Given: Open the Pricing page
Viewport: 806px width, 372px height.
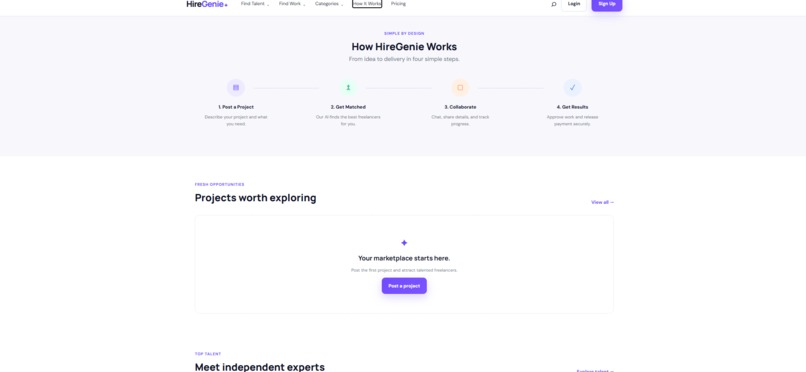Looking at the screenshot, I should tap(398, 4).
